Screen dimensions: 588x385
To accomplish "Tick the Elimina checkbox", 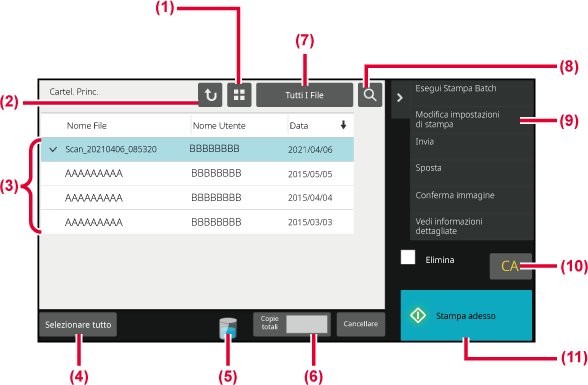I will pos(408,257).
